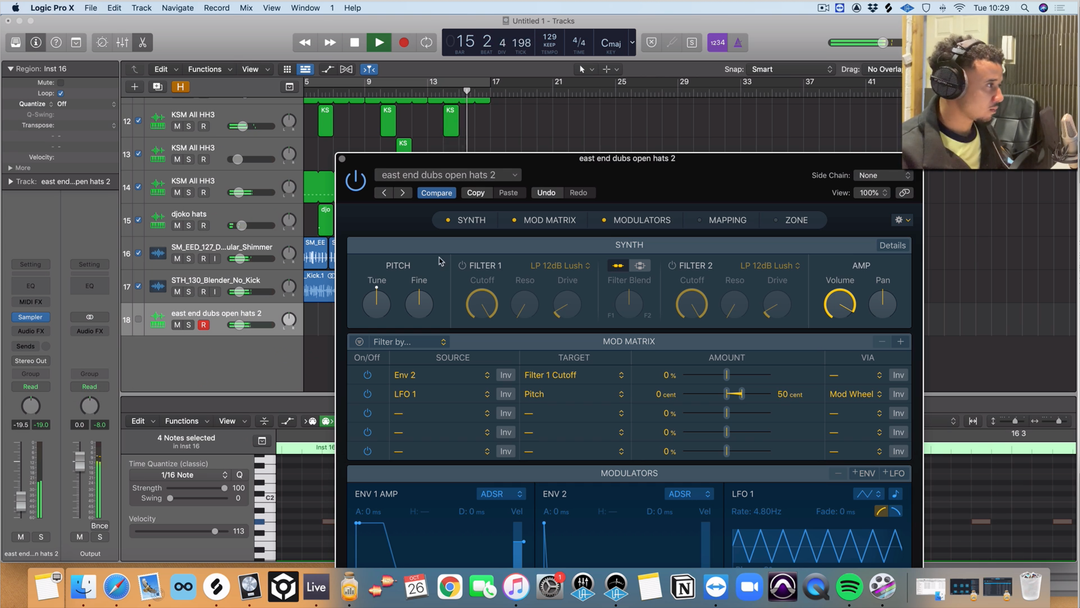Add a new mod matrix routing with plus

900,342
